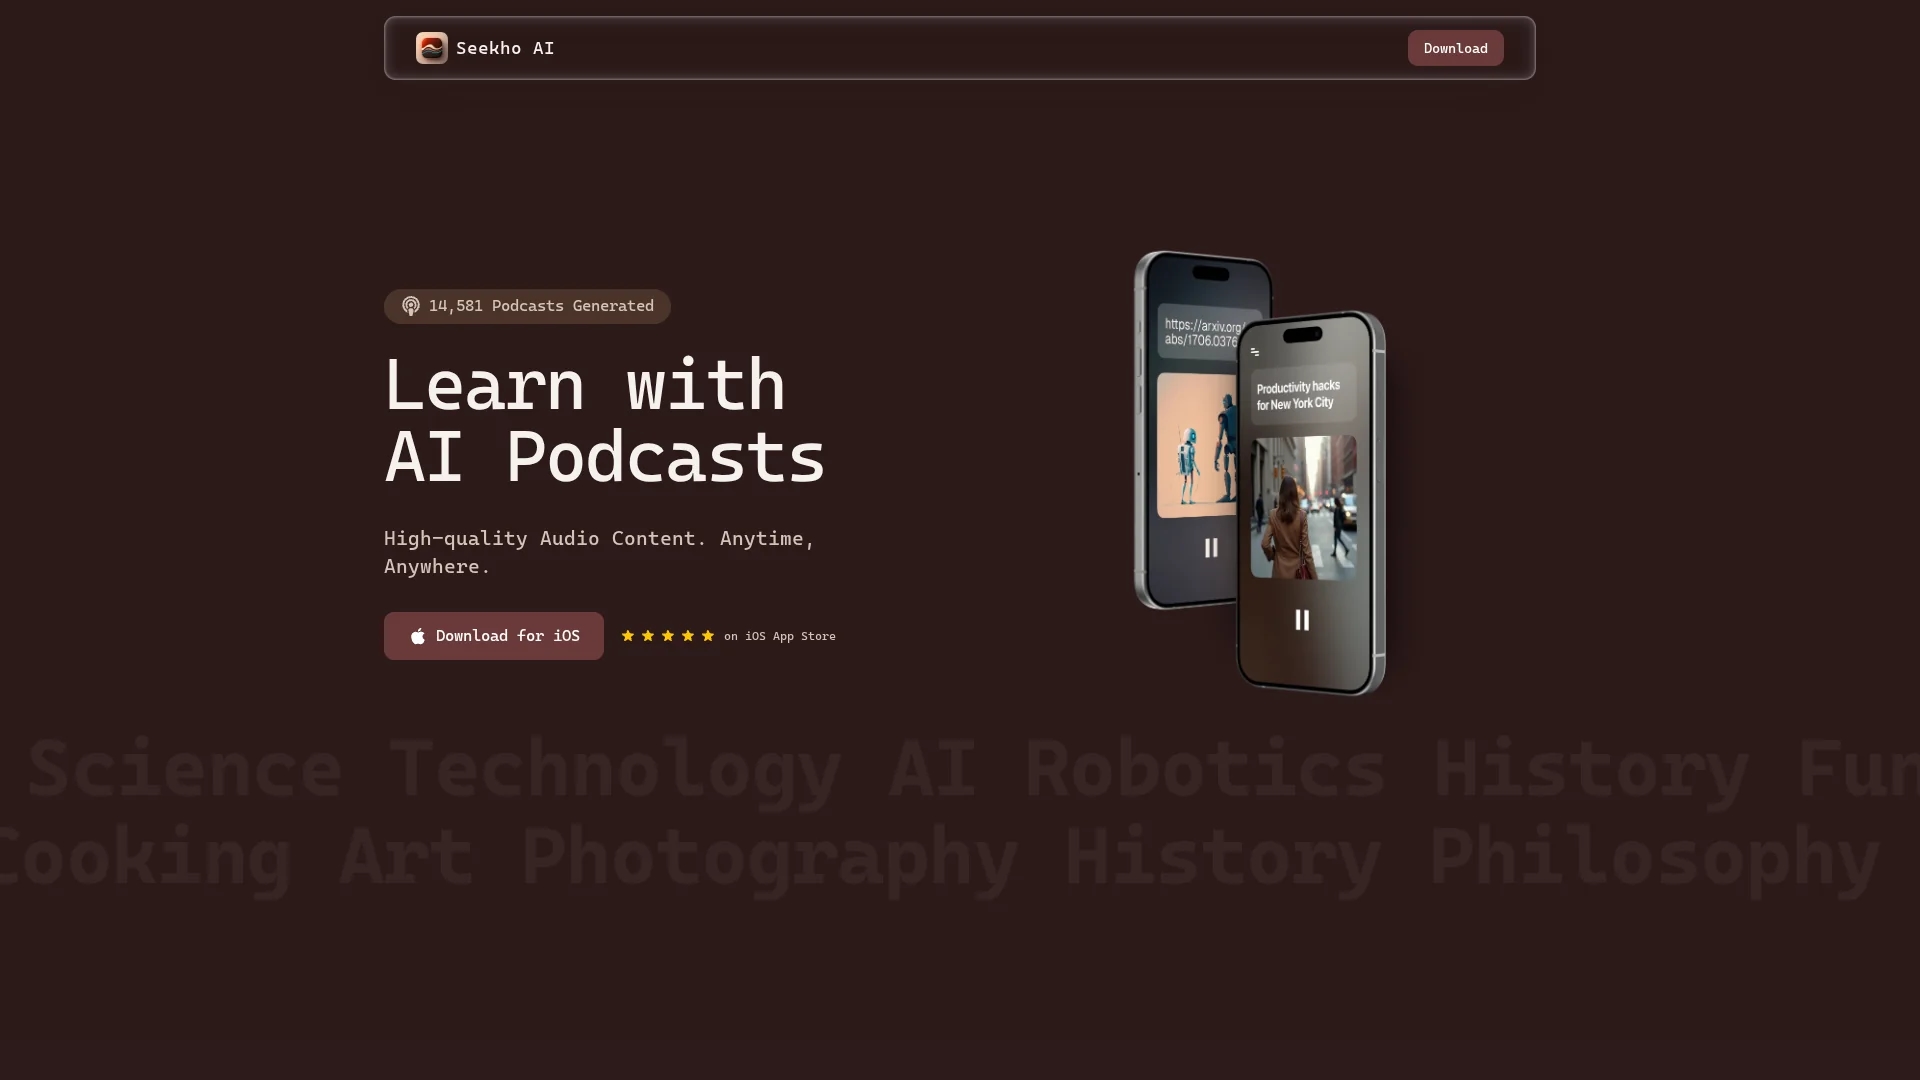The width and height of the screenshot is (1920, 1080).
Task: Click the Seekho AI logo icon
Action: coord(432,48)
